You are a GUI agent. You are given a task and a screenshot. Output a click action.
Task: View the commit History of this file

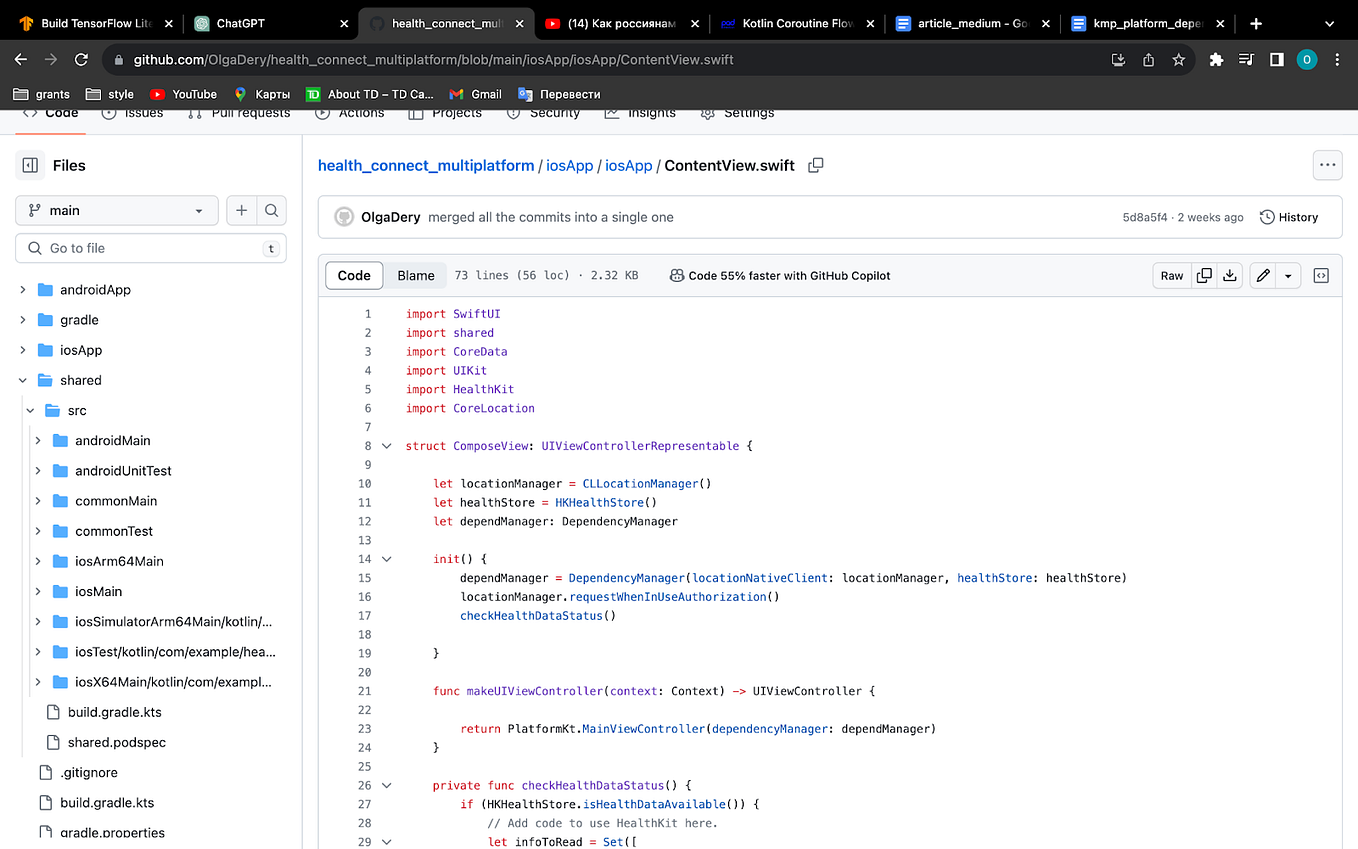[1289, 217]
